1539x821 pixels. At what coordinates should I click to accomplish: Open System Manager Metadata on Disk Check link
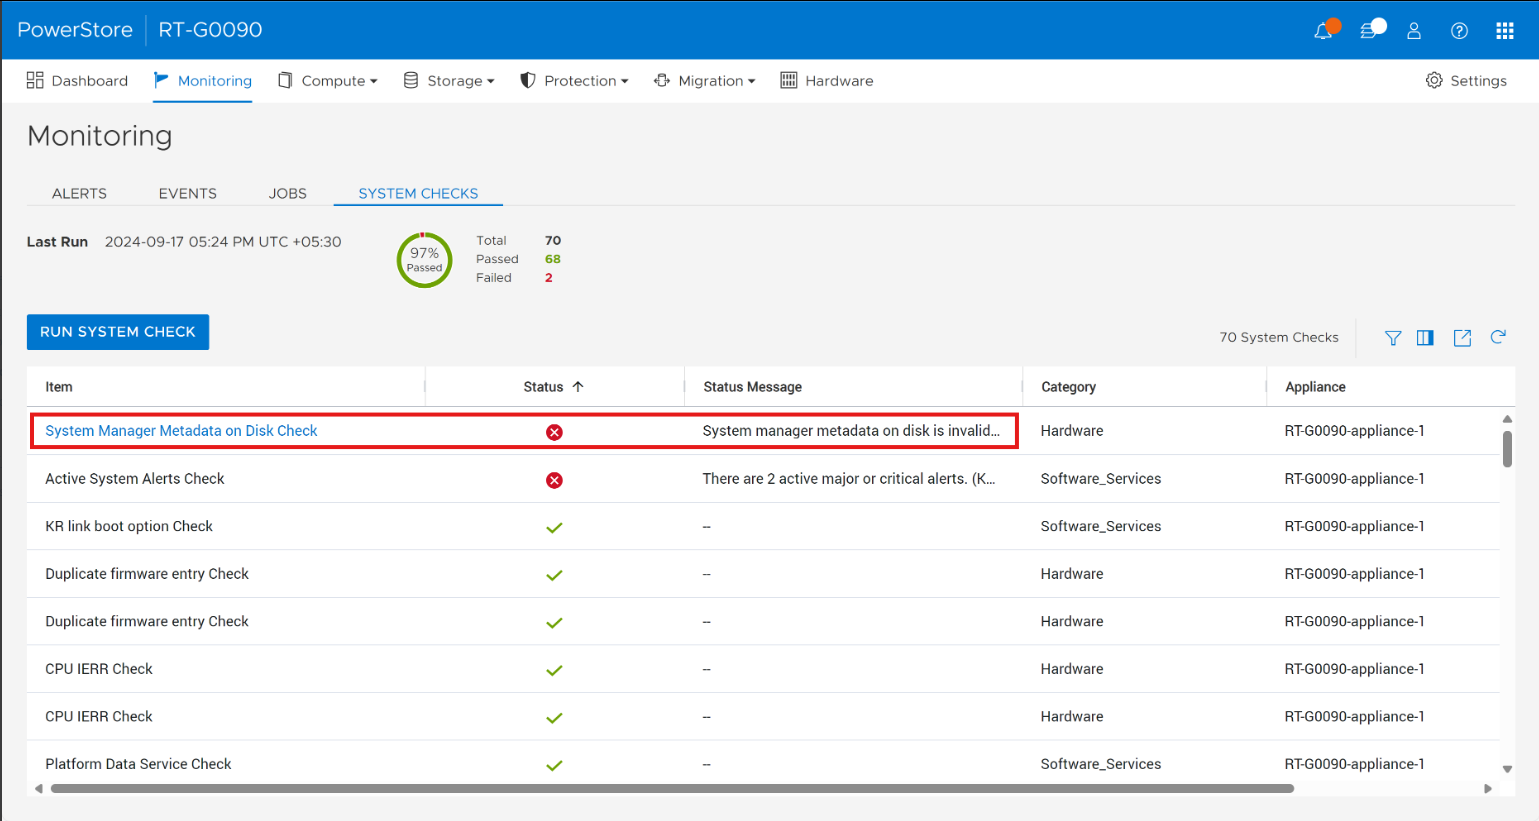click(x=181, y=431)
